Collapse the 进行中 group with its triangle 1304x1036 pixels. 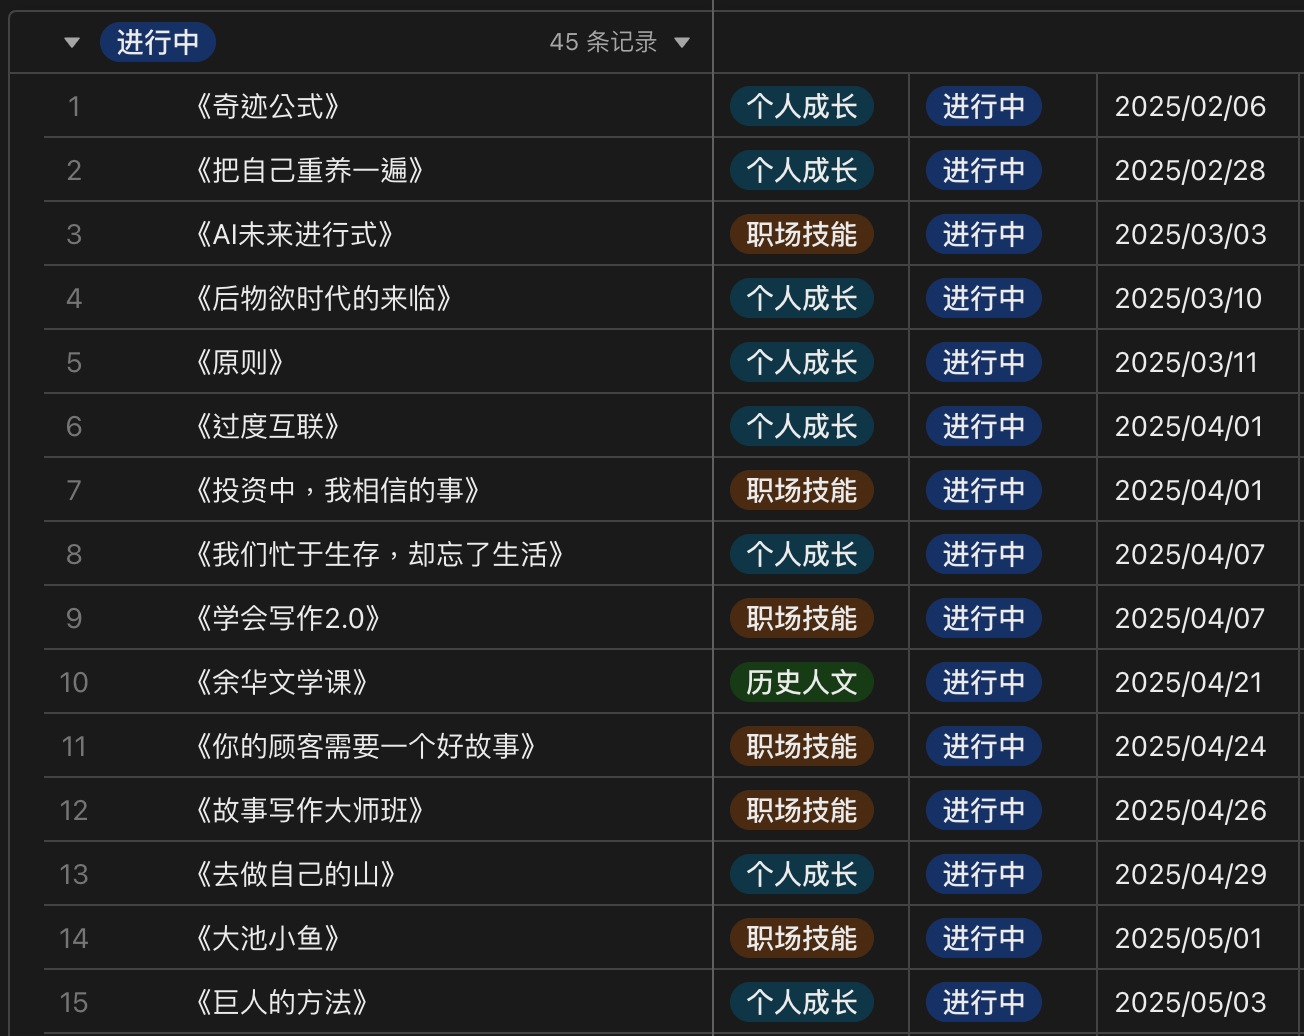click(x=71, y=42)
